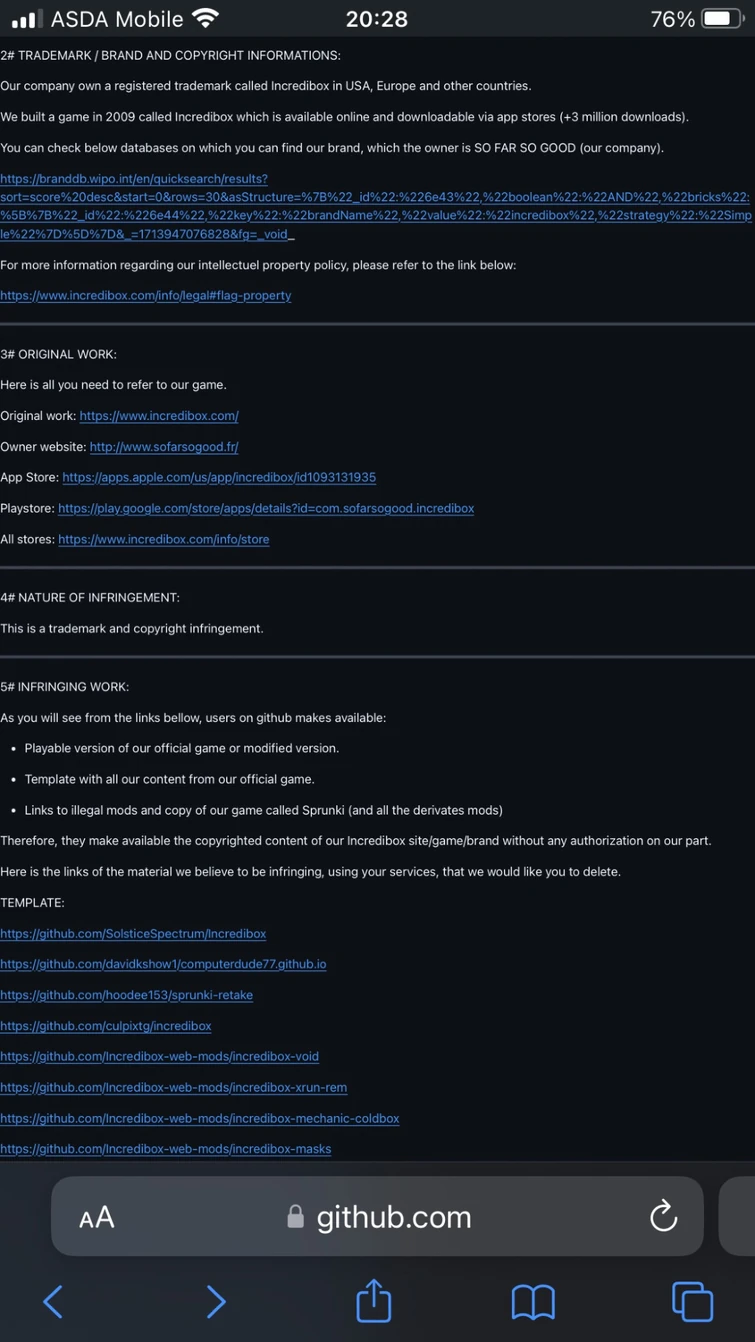Screen dimensions: 755x1342
Task: Open the incredibox-web-mods/incredibox-void link
Action: (159, 1056)
